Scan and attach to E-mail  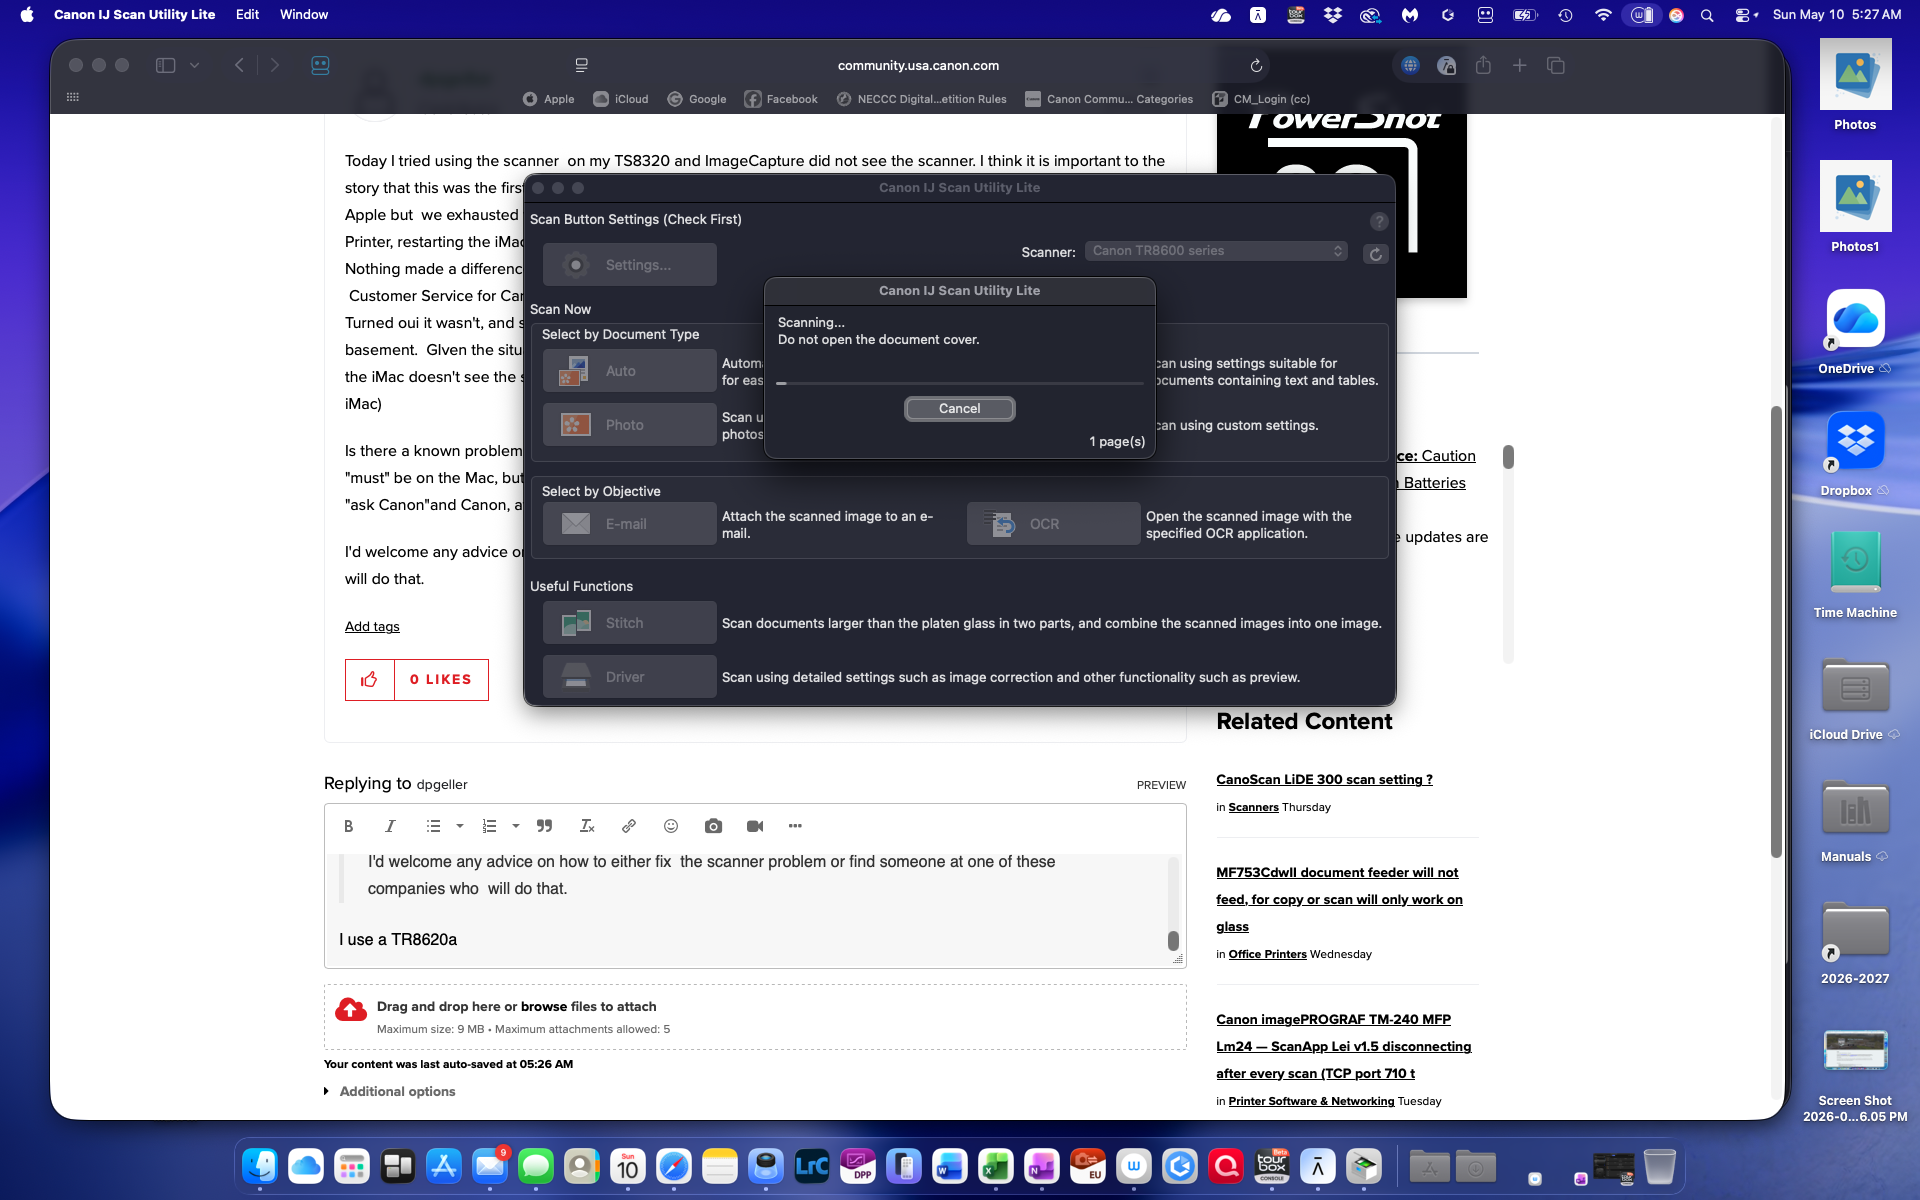coord(629,524)
